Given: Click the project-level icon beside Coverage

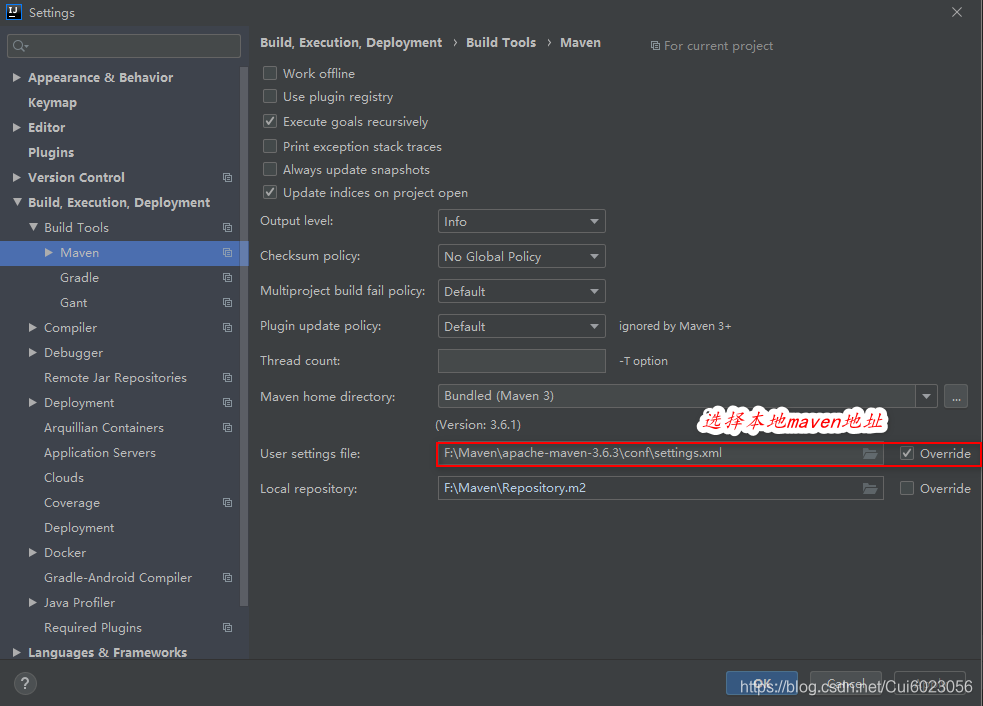Looking at the screenshot, I should click(x=228, y=503).
